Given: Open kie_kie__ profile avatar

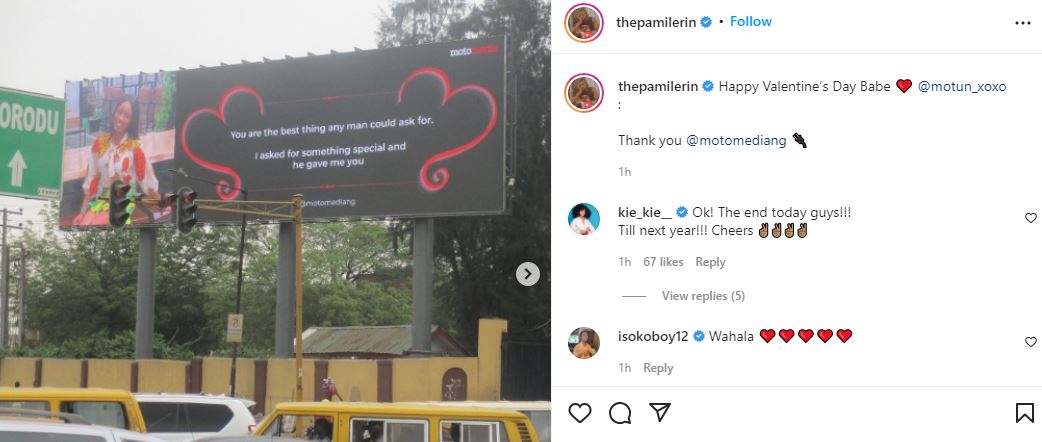Looking at the screenshot, I should pyautogui.click(x=584, y=219).
